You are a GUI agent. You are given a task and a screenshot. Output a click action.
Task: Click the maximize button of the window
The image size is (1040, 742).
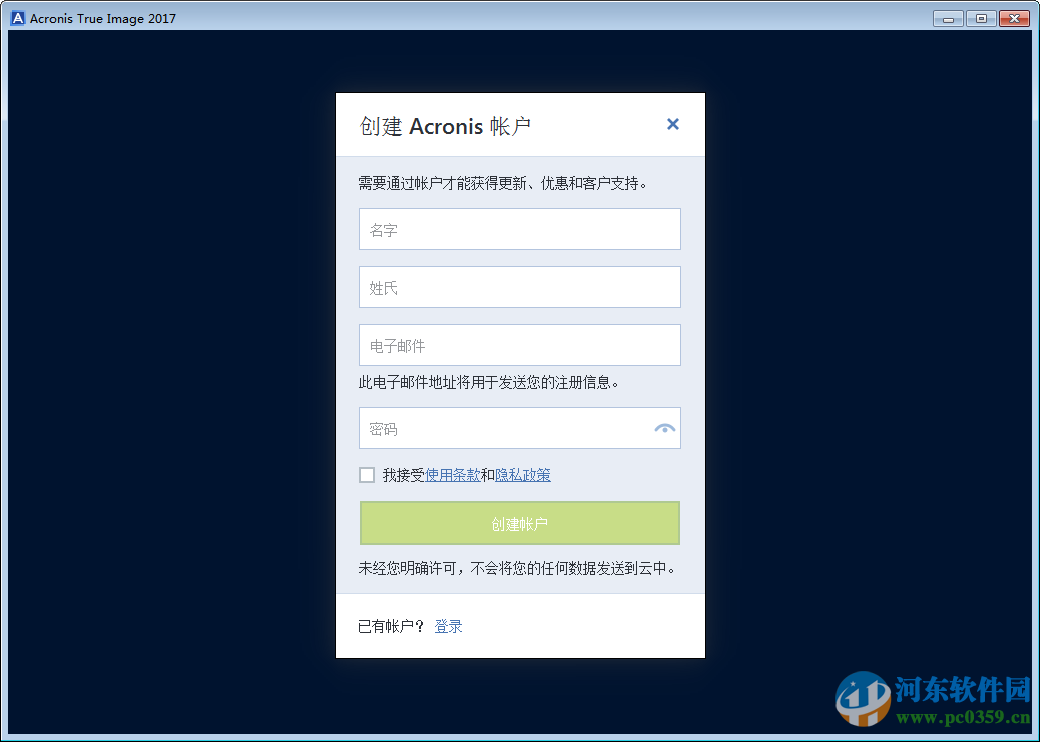click(x=980, y=17)
